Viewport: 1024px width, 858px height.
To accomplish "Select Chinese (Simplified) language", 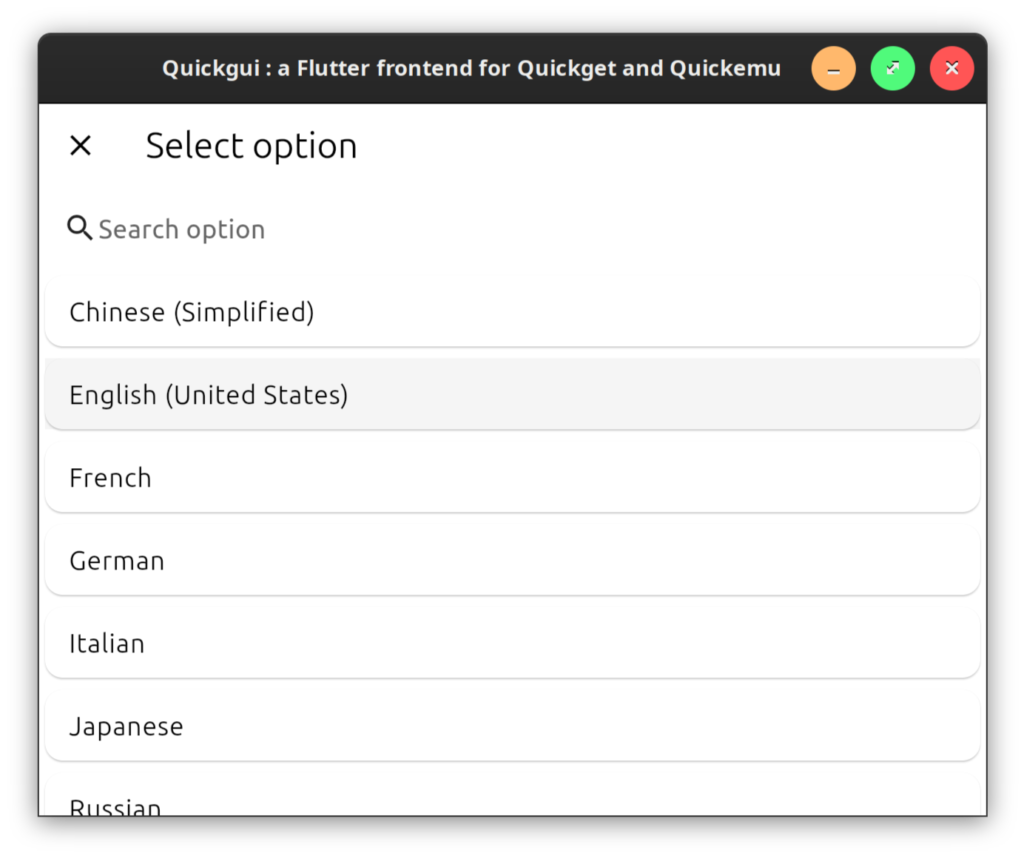I will (x=512, y=312).
